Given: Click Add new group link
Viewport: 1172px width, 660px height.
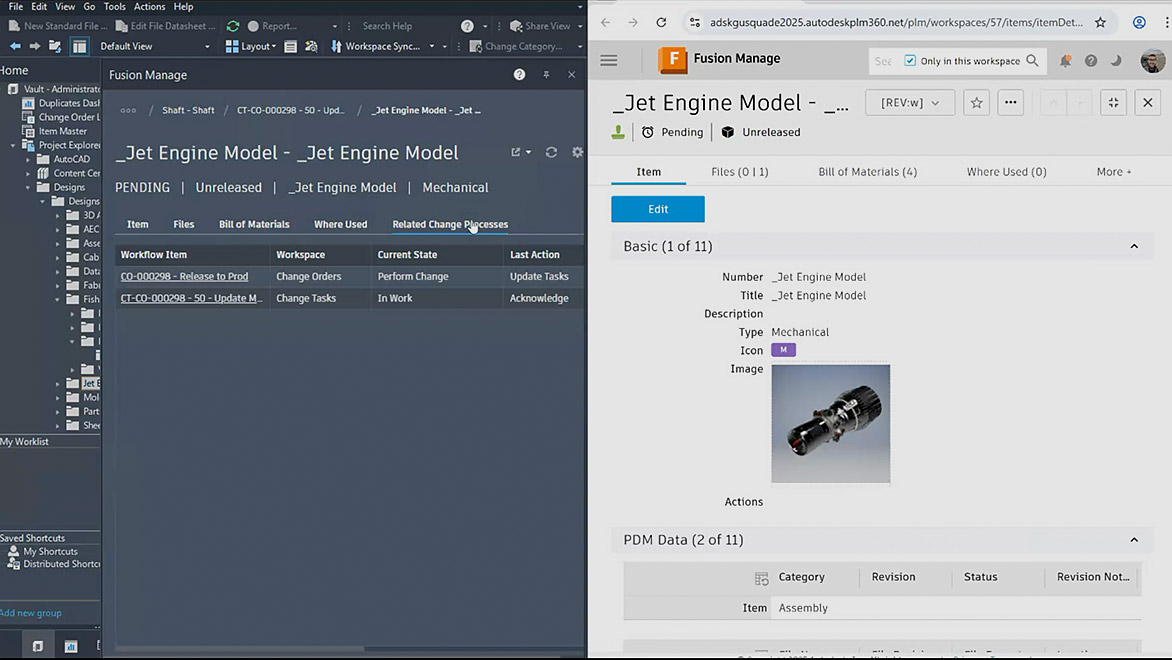Looking at the screenshot, I should point(31,613).
